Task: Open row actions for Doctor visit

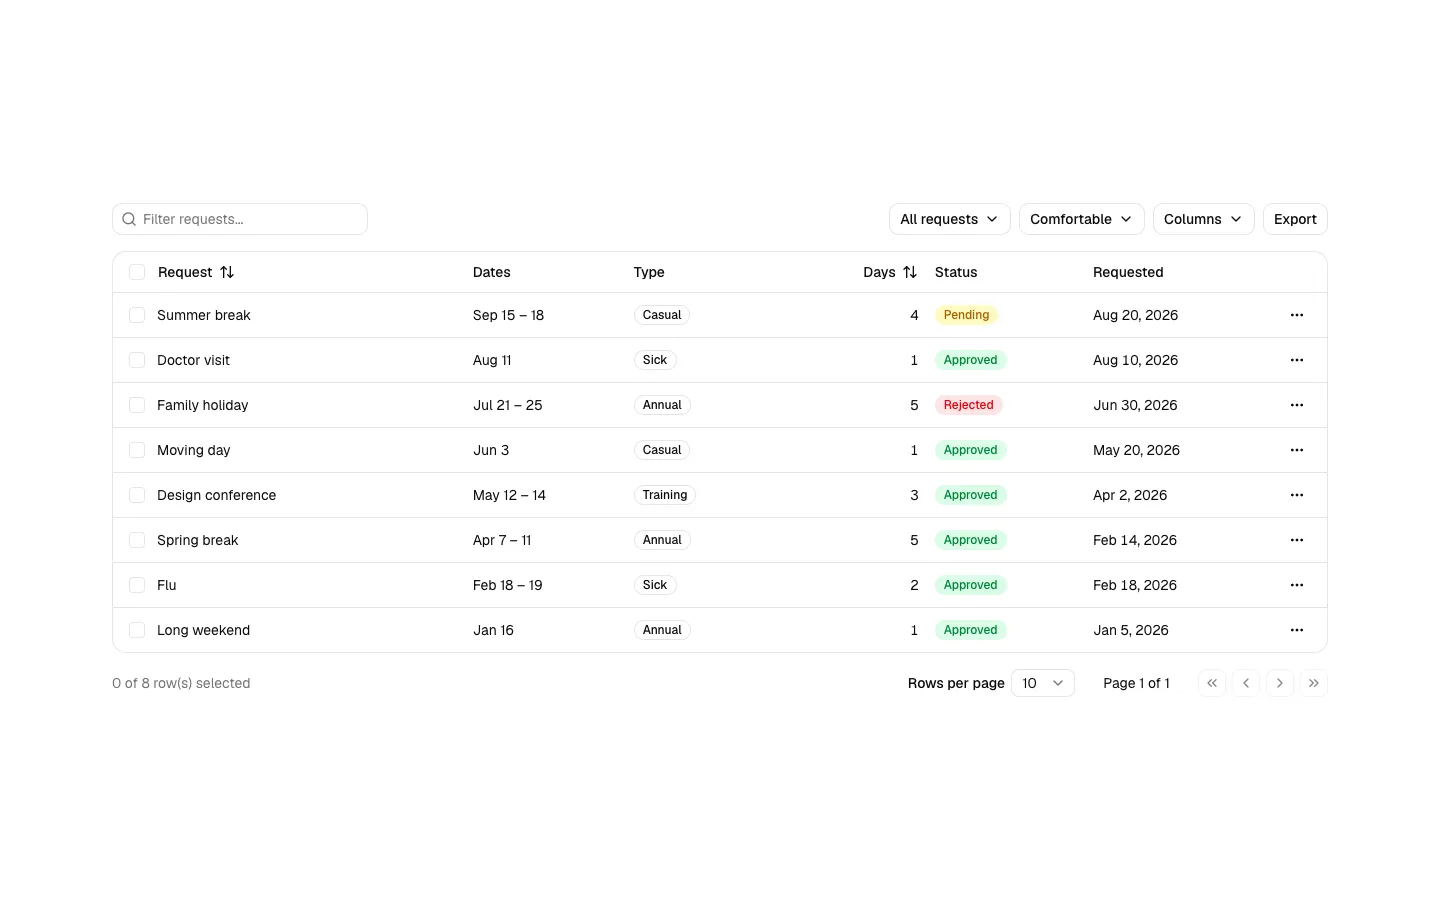Action: point(1297,360)
